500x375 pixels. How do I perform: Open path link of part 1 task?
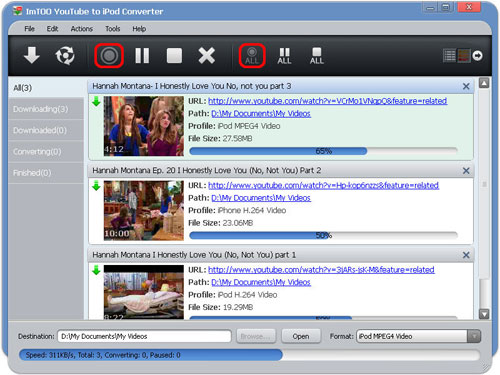pyautogui.click(x=261, y=282)
